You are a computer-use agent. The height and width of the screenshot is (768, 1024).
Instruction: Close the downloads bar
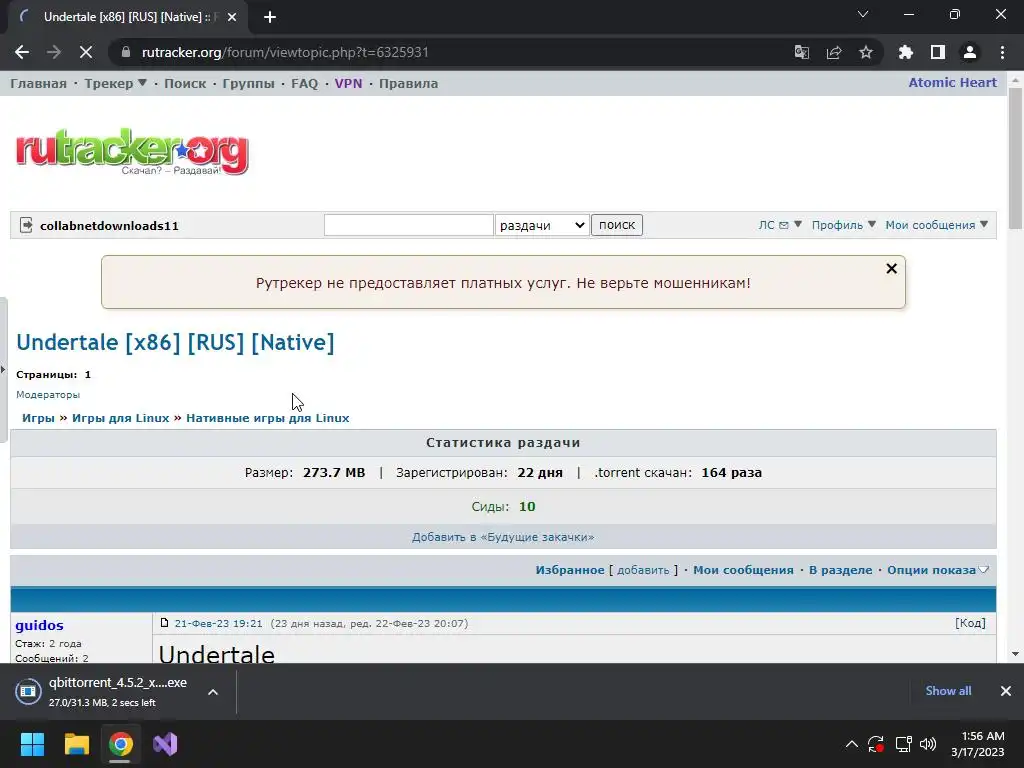point(1006,691)
